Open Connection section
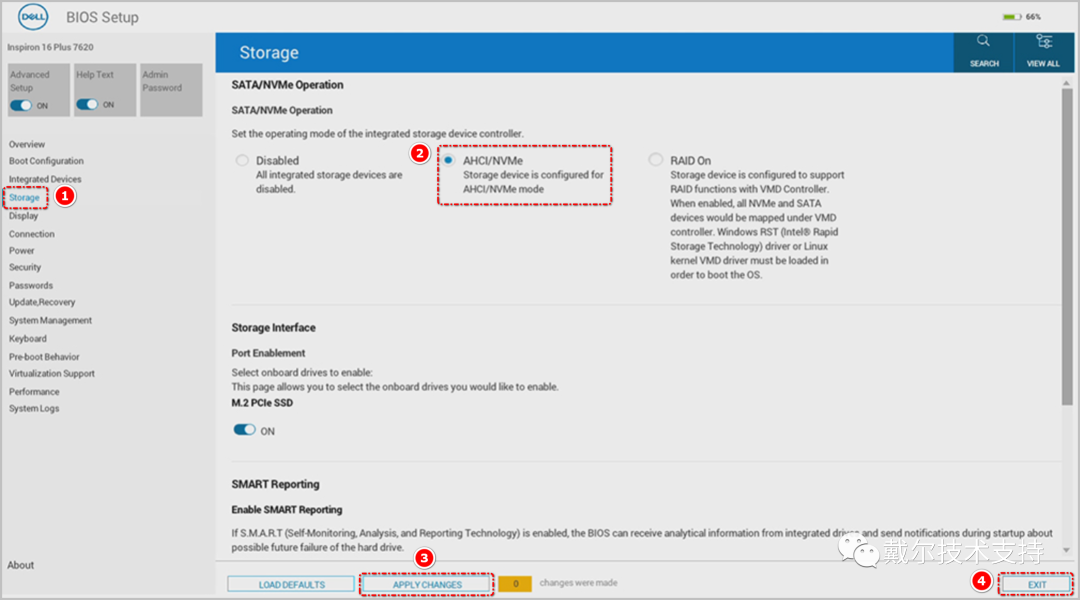Viewport: 1080px width, 600px height. (32, 234)
